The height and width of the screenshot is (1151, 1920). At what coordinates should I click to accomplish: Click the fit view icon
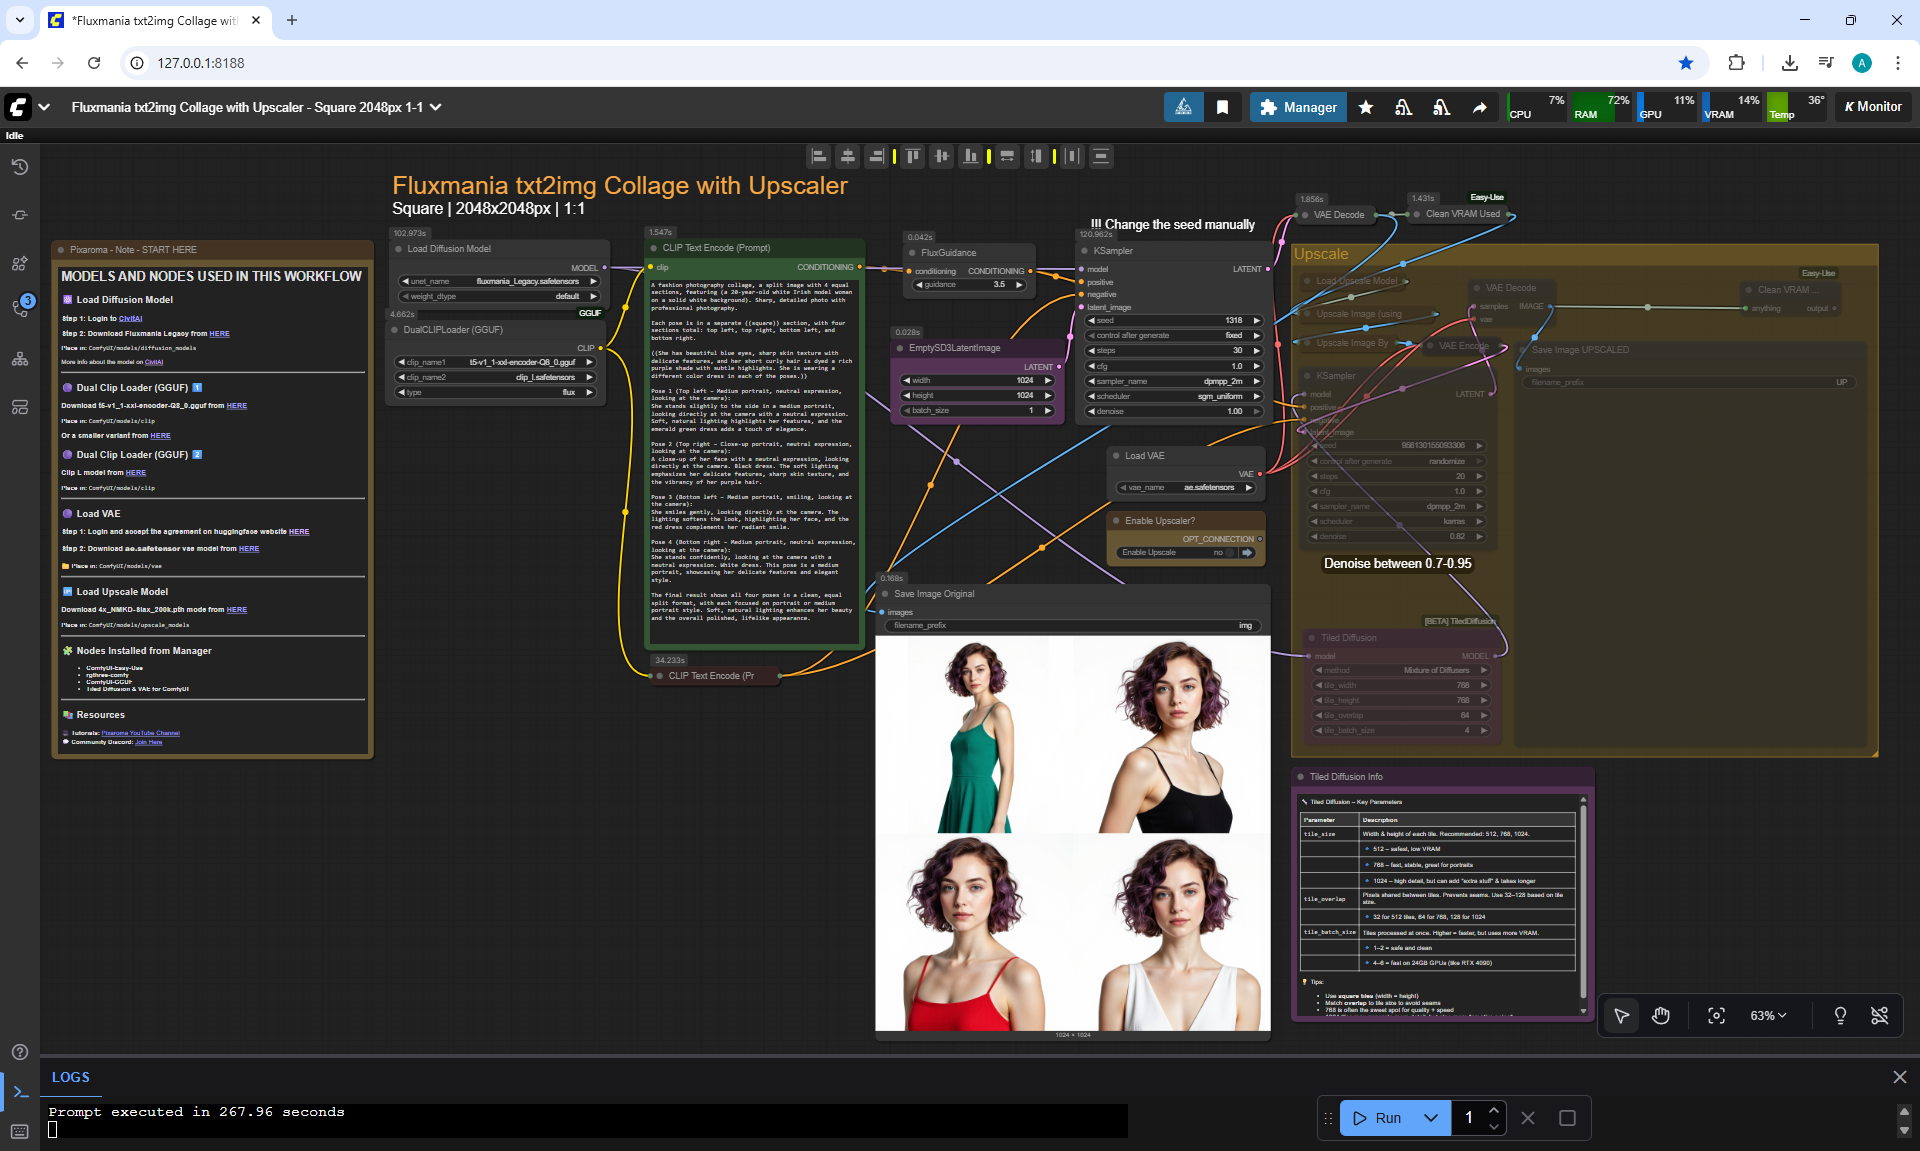(1716, 1016)
